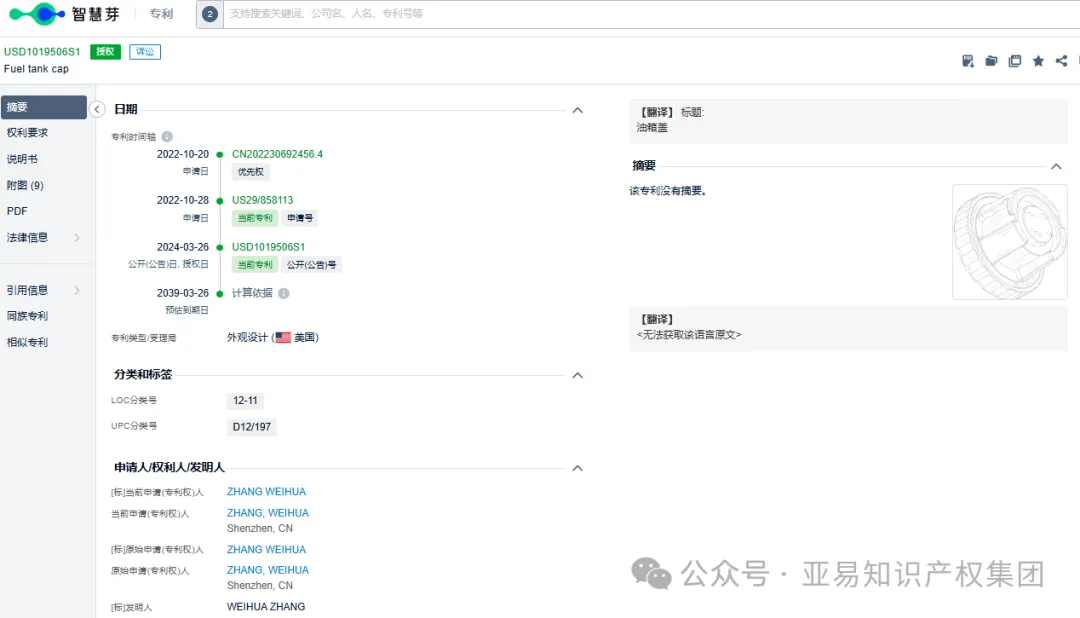This screenshot has height=618, width=1080.
Task: Share this patent via share icon
Action: (x=1061, y=61)
